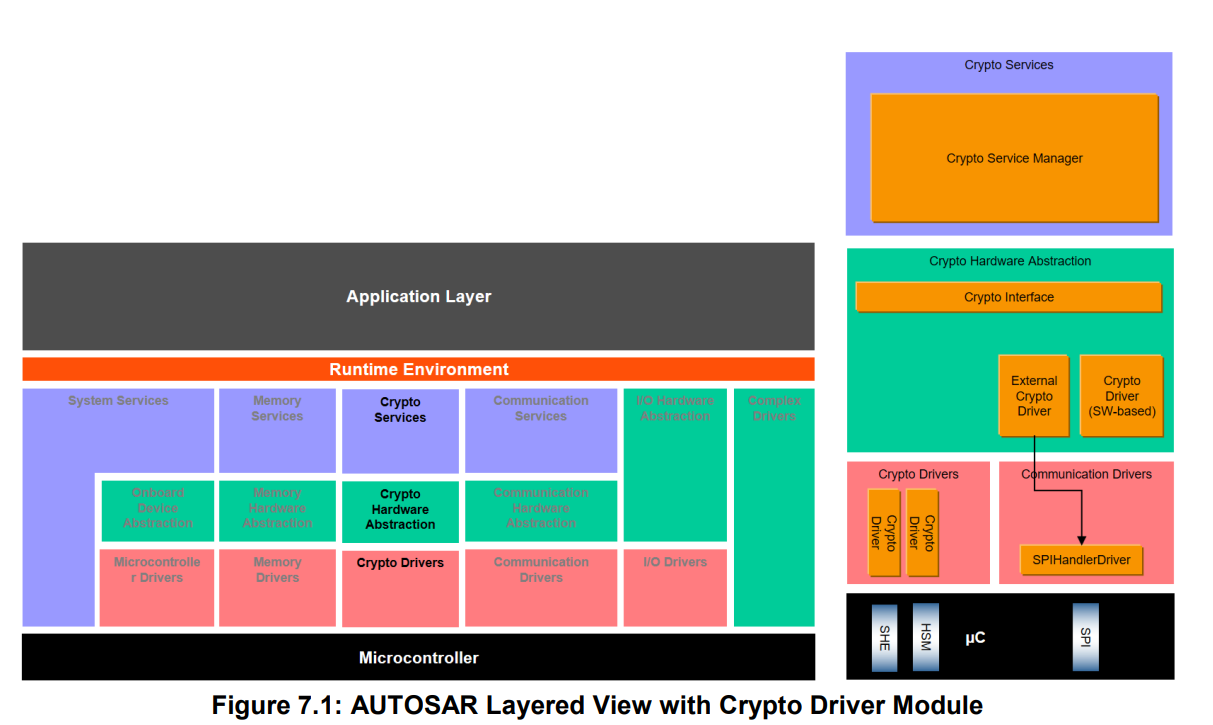Select the HSM block inside the Microcontroller
1213x725 pixels.
[x=924, y=637]
